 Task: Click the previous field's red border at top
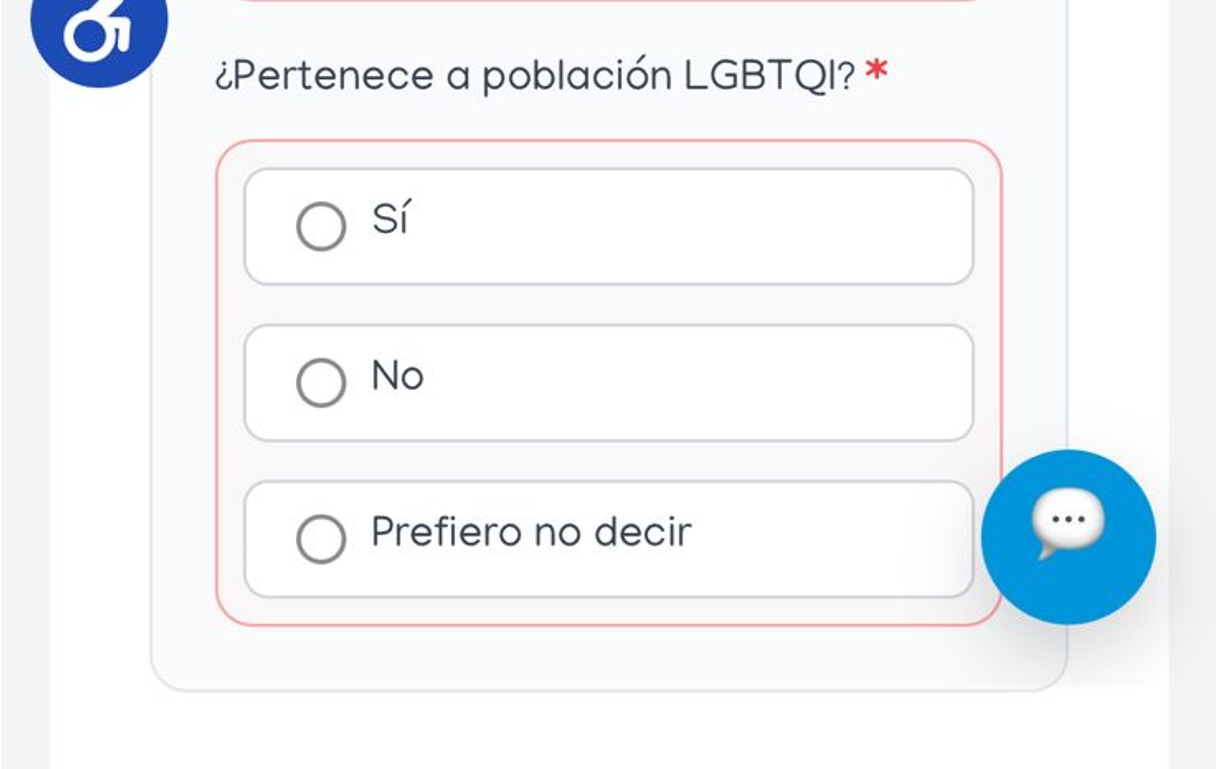(x=600, y=1)
